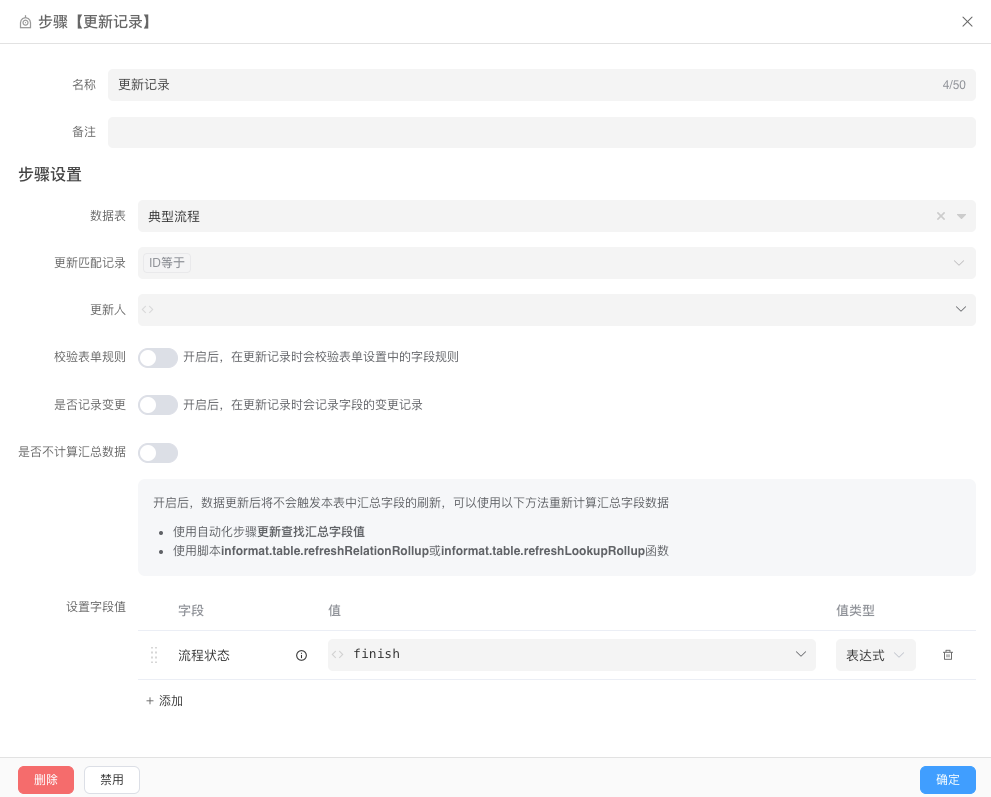
Task: Click the 添加 plus icon to add field
Action: tap(150, 701)
